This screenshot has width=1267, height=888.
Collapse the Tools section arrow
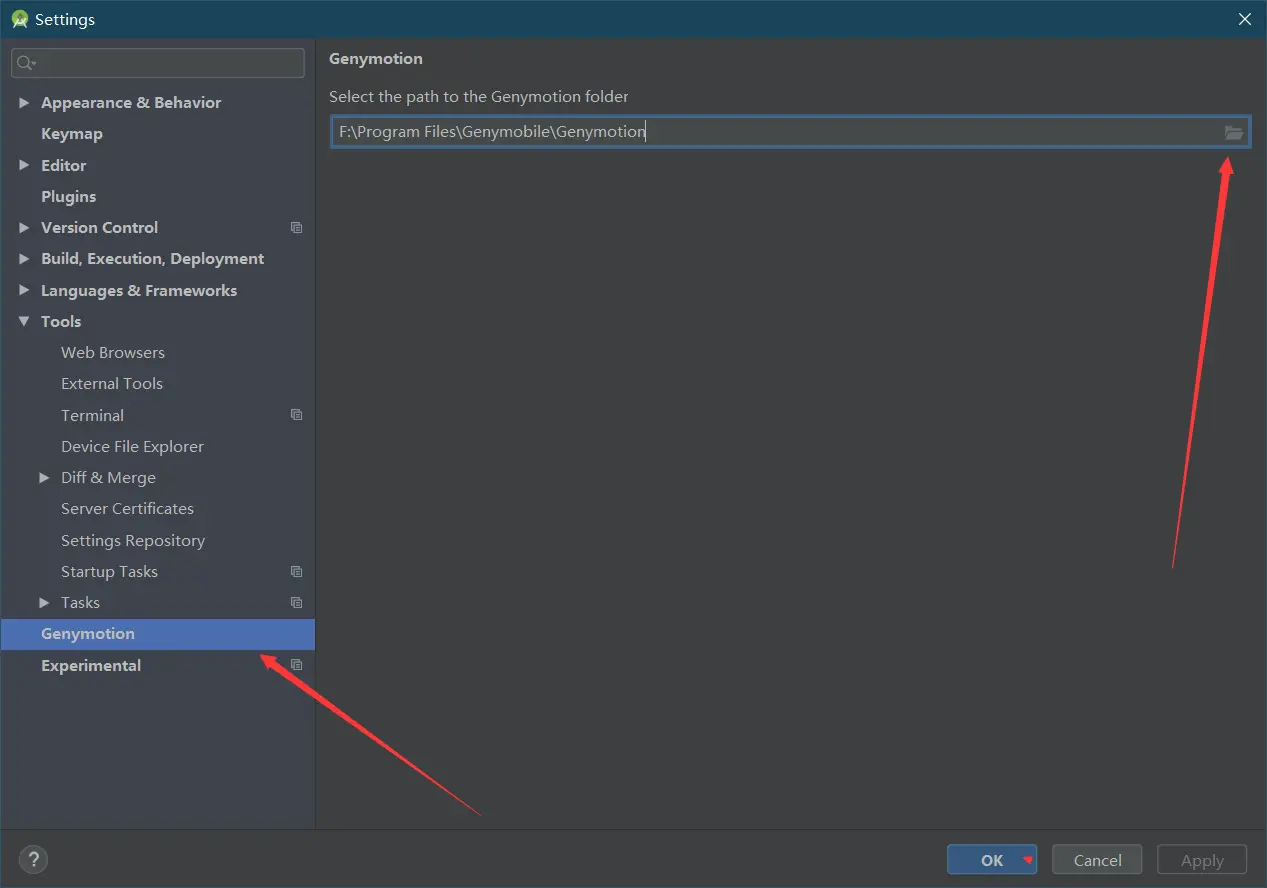24,322
